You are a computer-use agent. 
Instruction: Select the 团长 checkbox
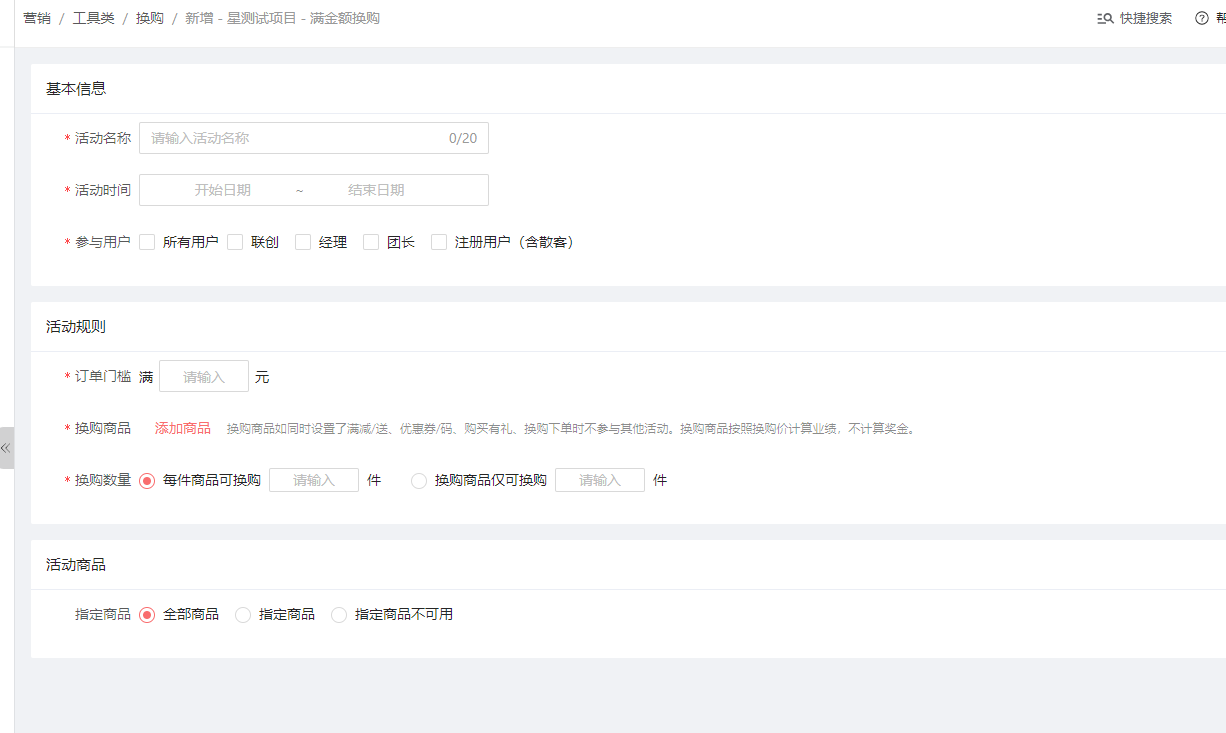point(371,242)
